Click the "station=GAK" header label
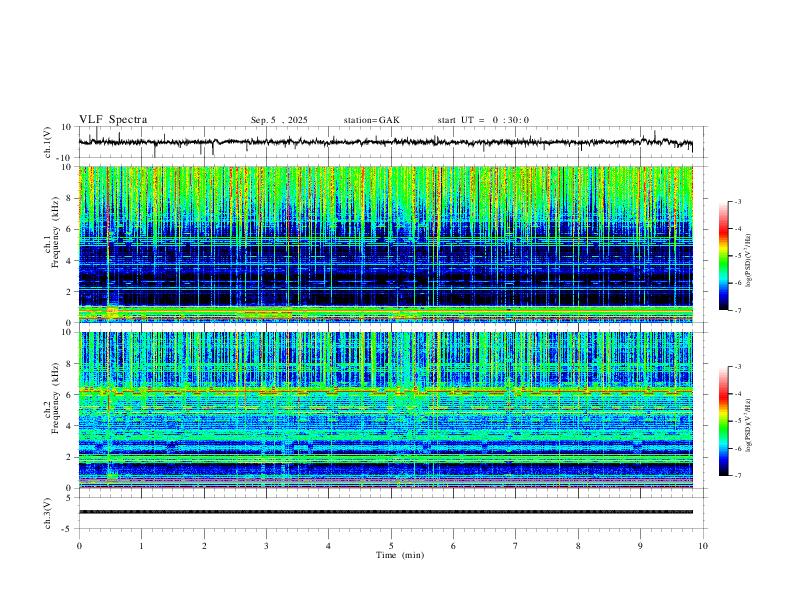792x612 pixels. pos(371,120)
